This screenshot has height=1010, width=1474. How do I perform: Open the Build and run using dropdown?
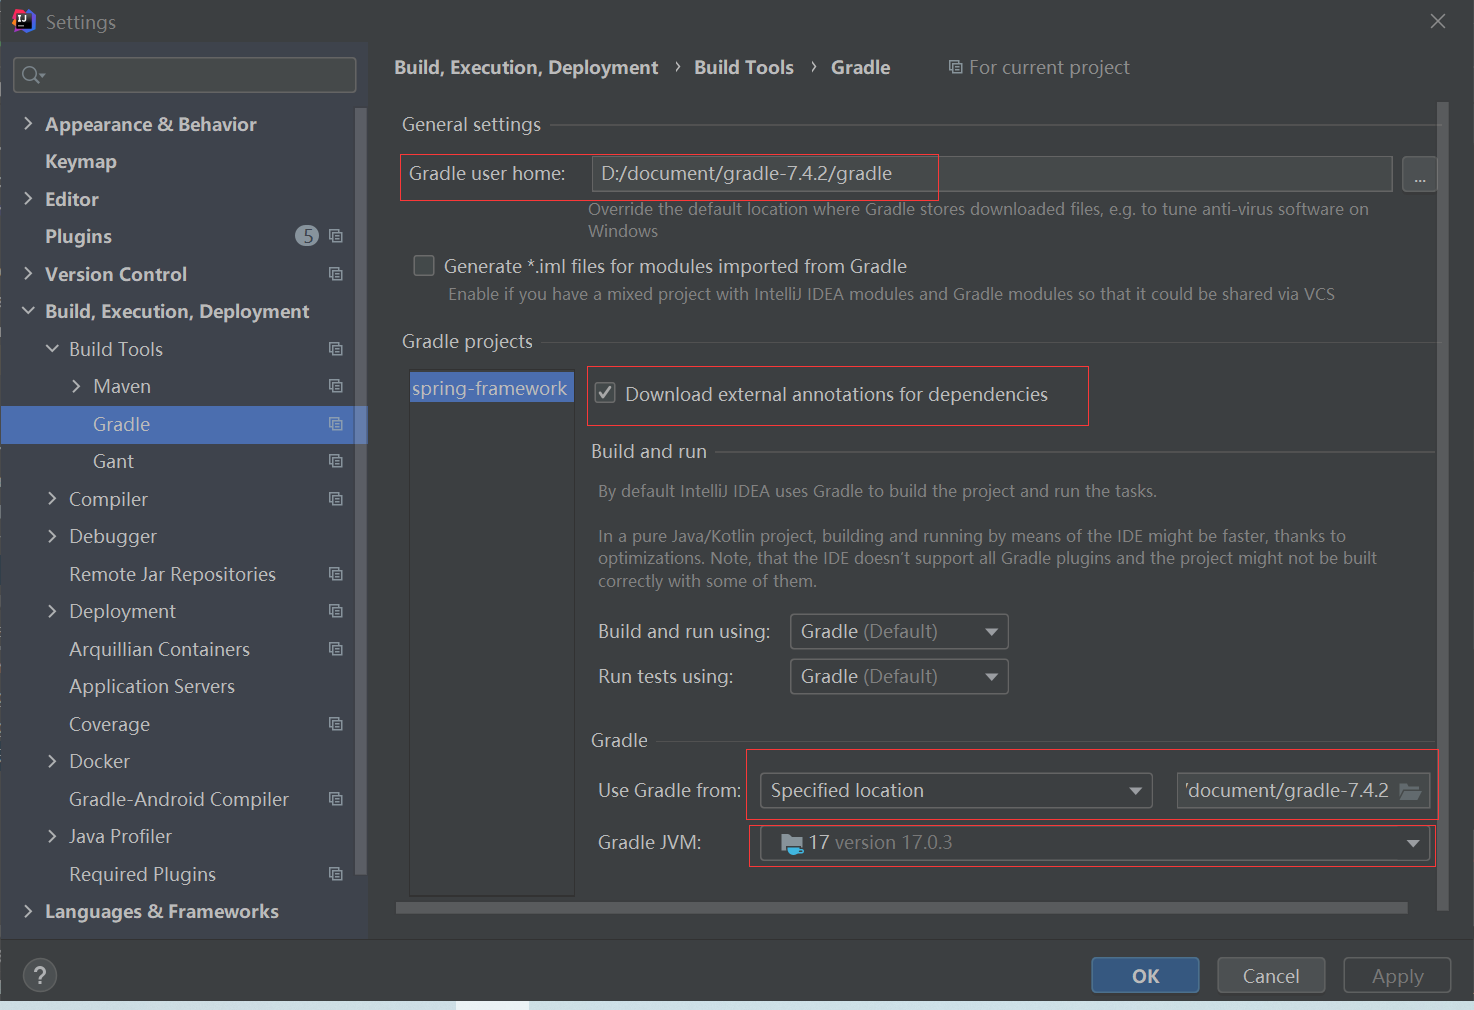click(x=898, y=632)
